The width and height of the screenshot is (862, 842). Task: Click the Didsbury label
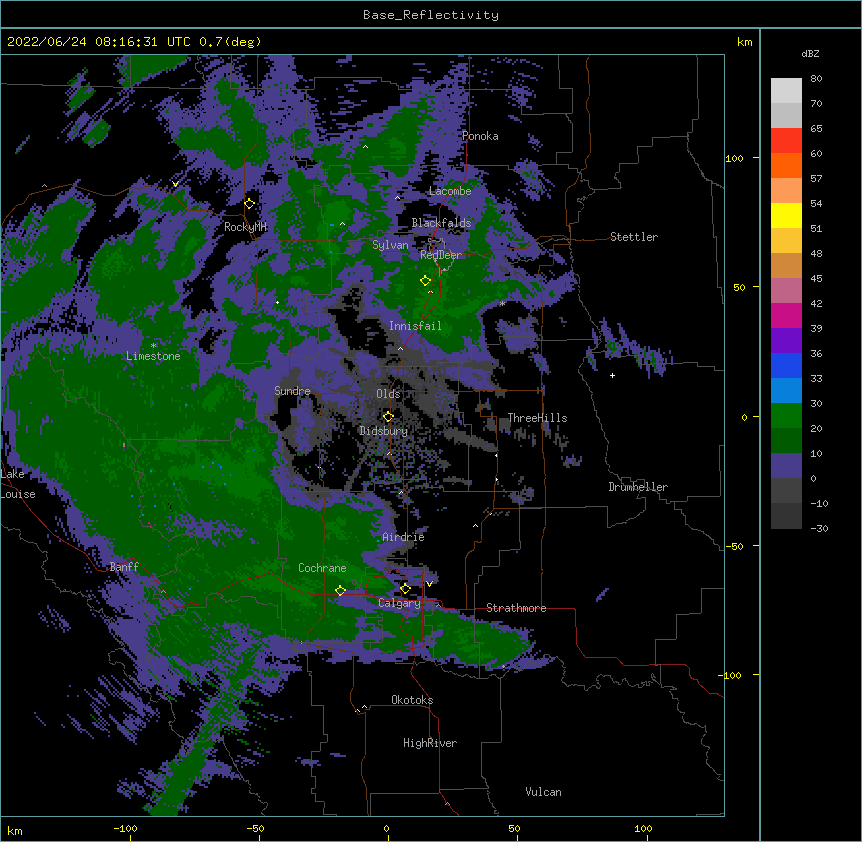pyautogui.click(x=384, y=431)
